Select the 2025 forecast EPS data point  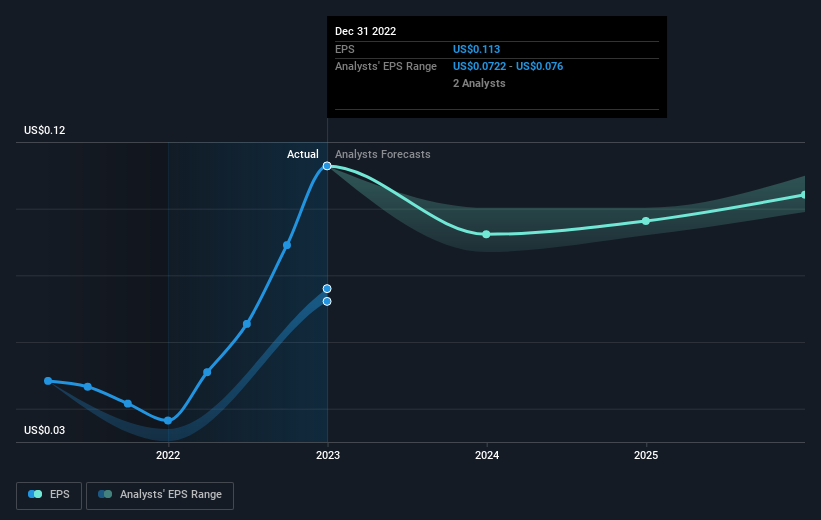[646, 221]
